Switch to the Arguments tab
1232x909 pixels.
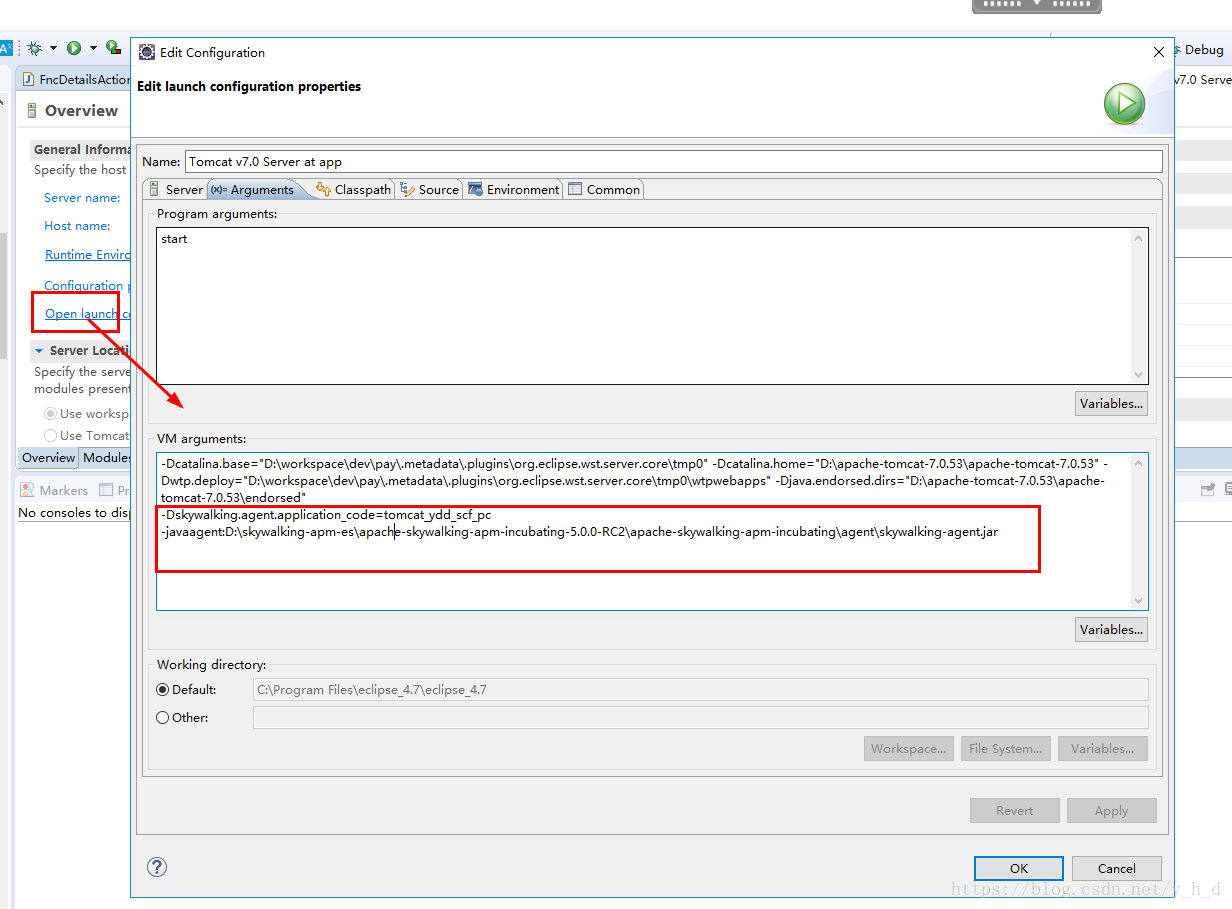252,189
